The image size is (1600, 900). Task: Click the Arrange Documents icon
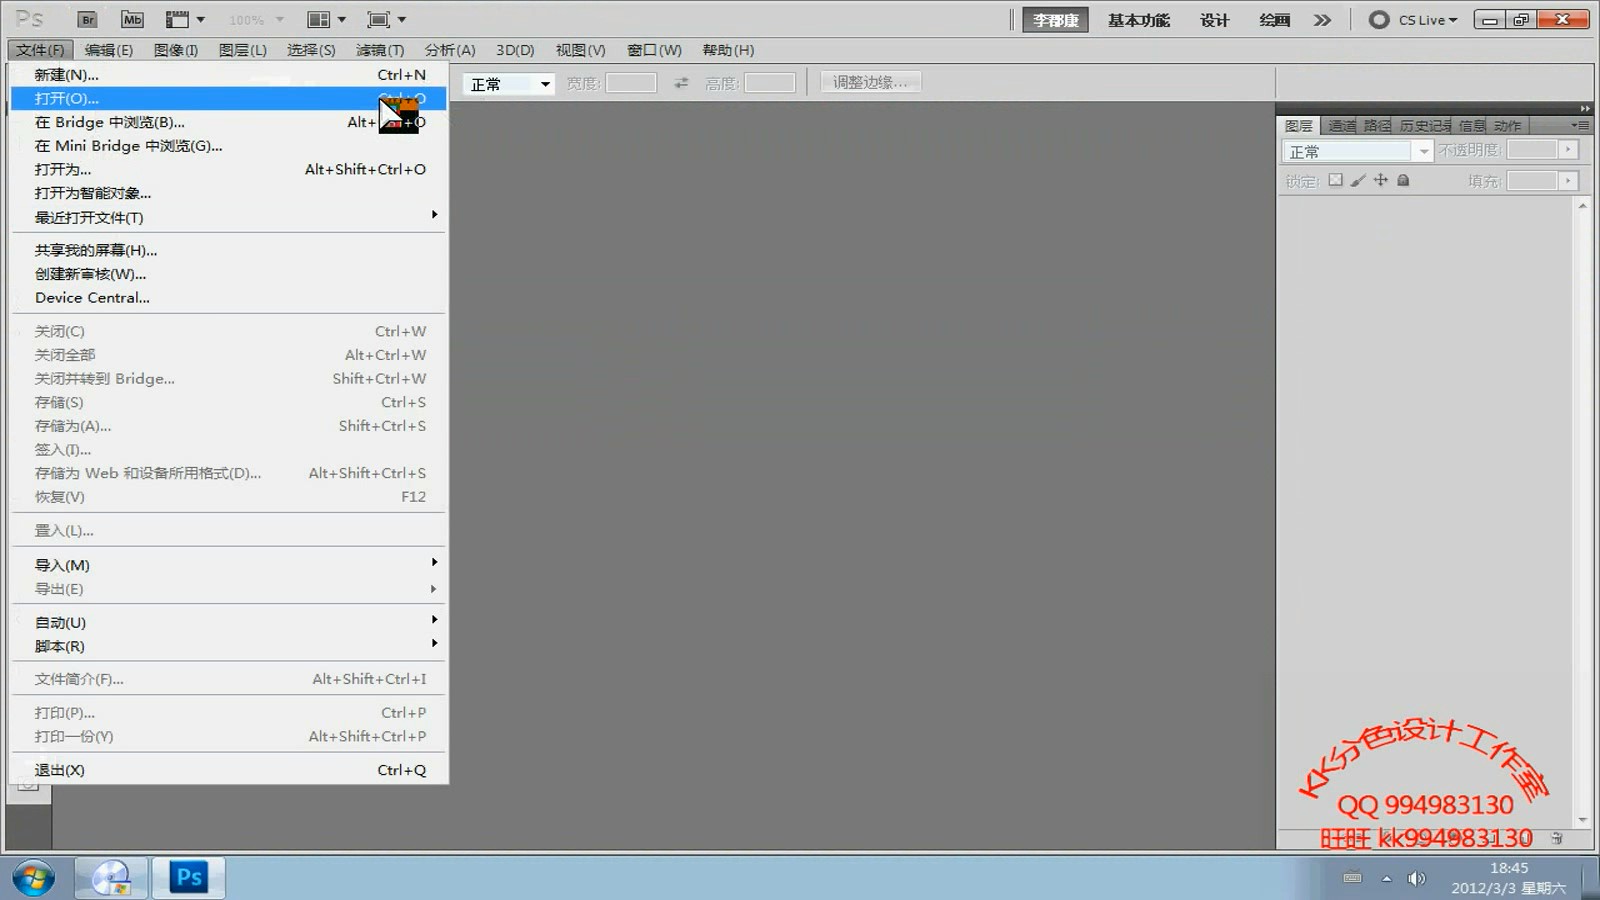tap(318, 19)
